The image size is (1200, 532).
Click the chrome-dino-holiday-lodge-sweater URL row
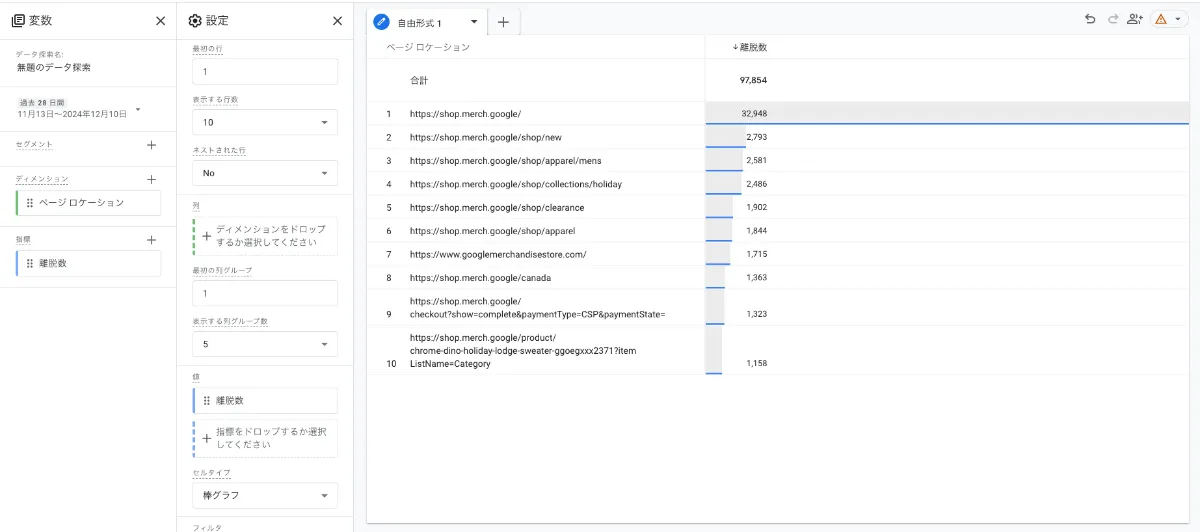click(x=523, y=351)
